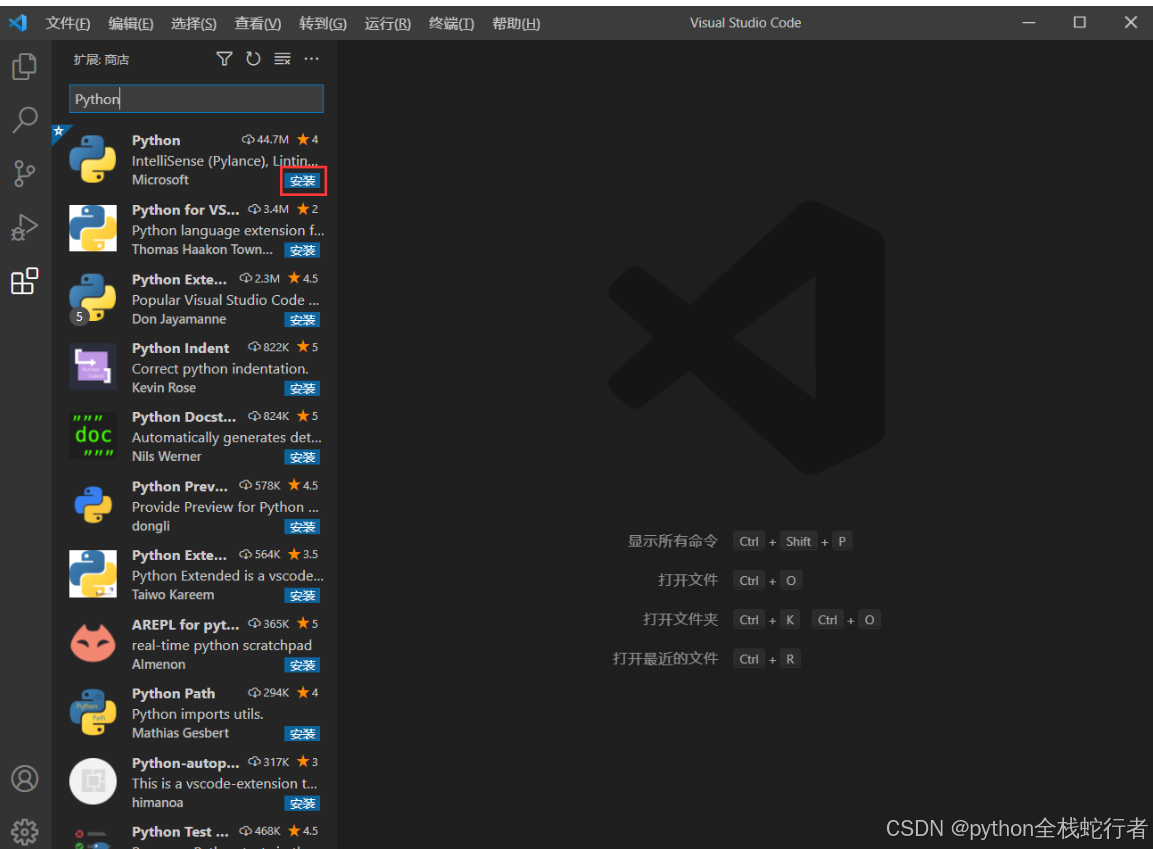The image size is (1153, 849).
Task: Click the 打开最近的文件 shortcut label
Action: (665, 658)
